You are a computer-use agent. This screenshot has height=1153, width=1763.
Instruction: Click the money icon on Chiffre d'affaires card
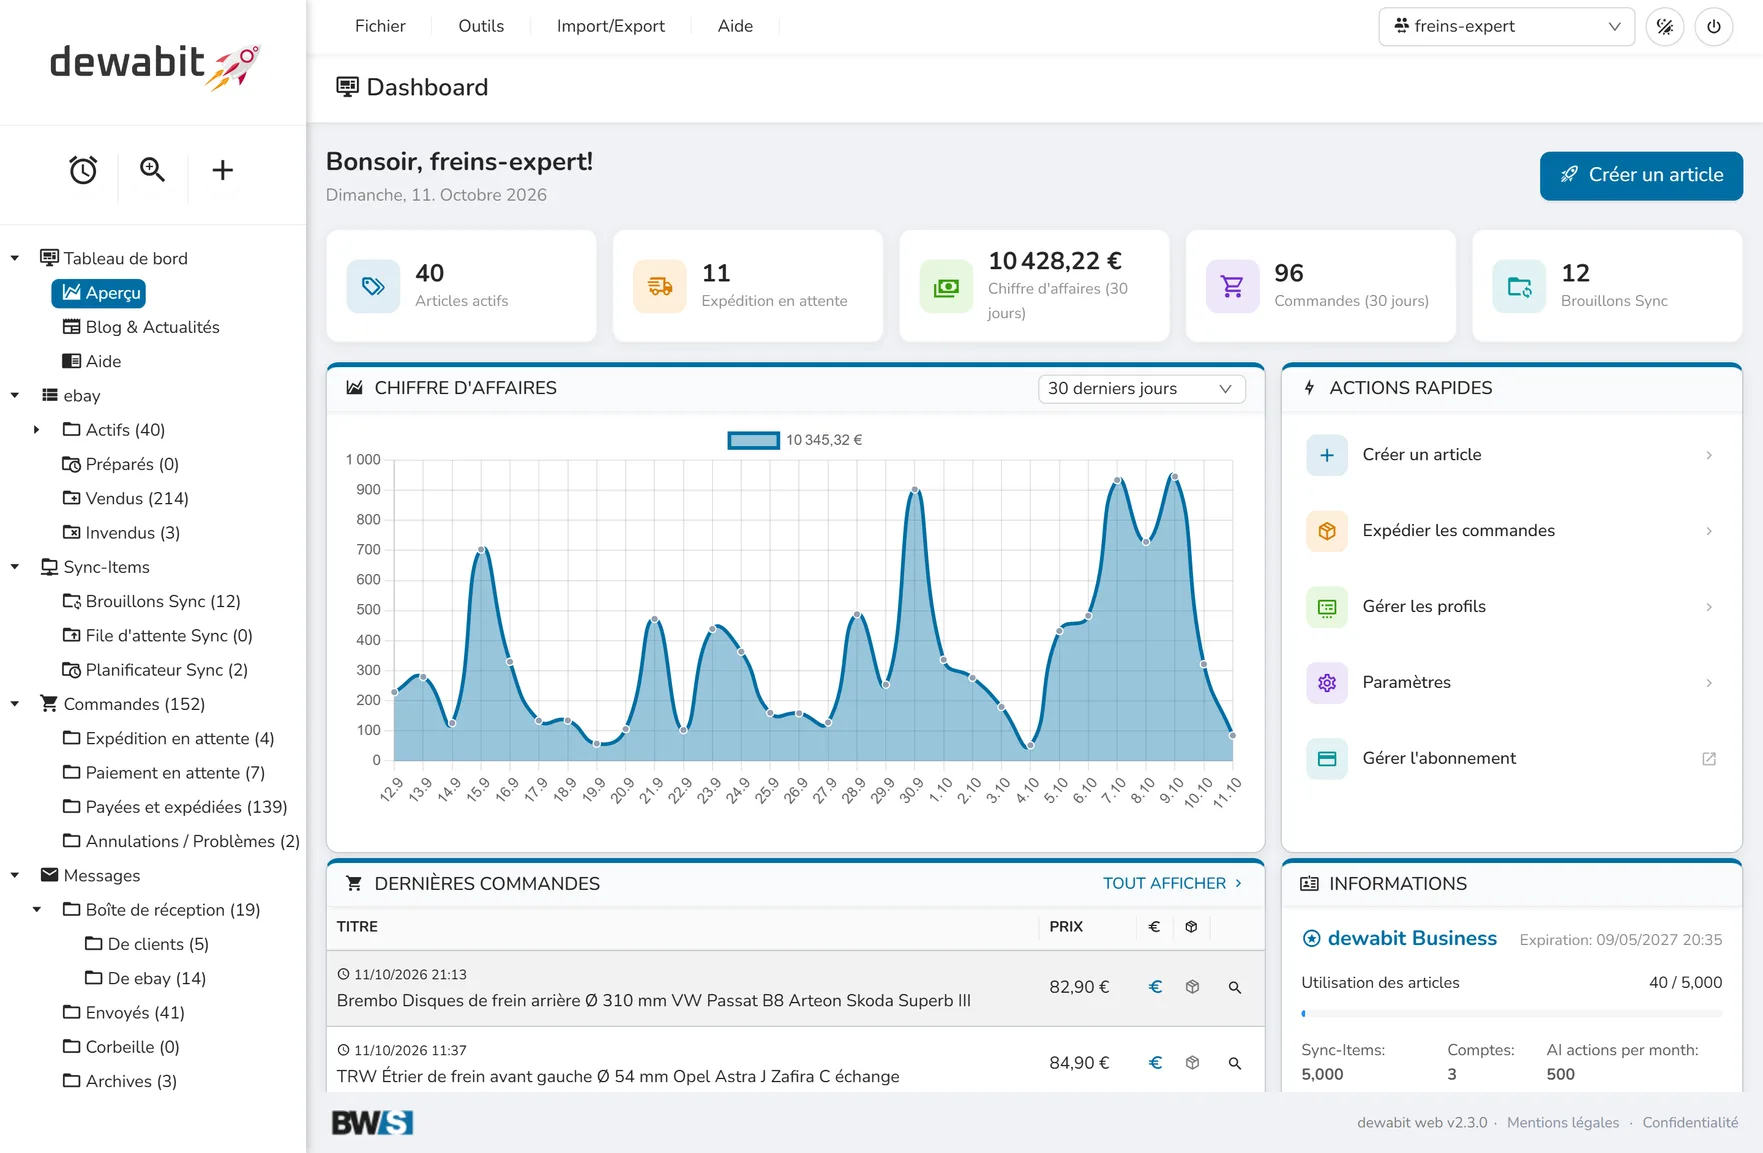946,287
